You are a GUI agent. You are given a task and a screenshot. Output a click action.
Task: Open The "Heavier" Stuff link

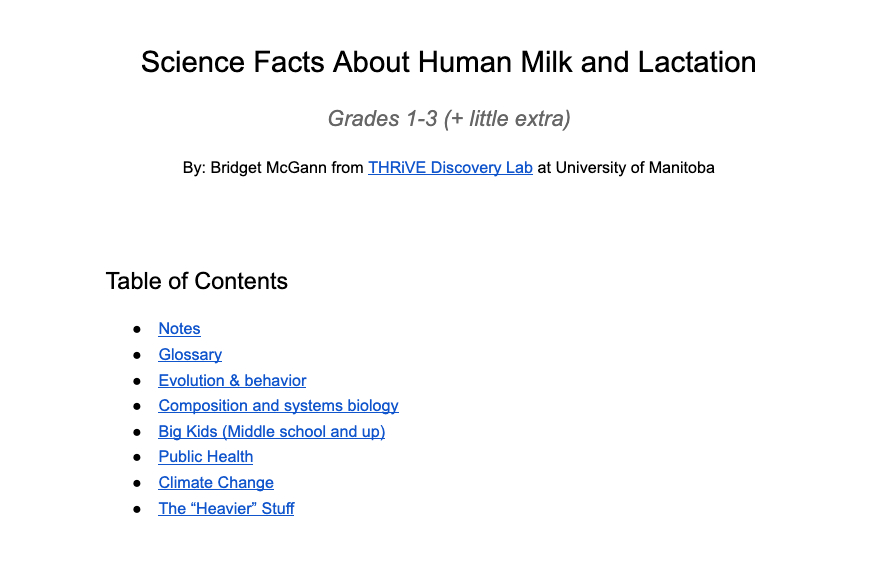coord(226,508)
